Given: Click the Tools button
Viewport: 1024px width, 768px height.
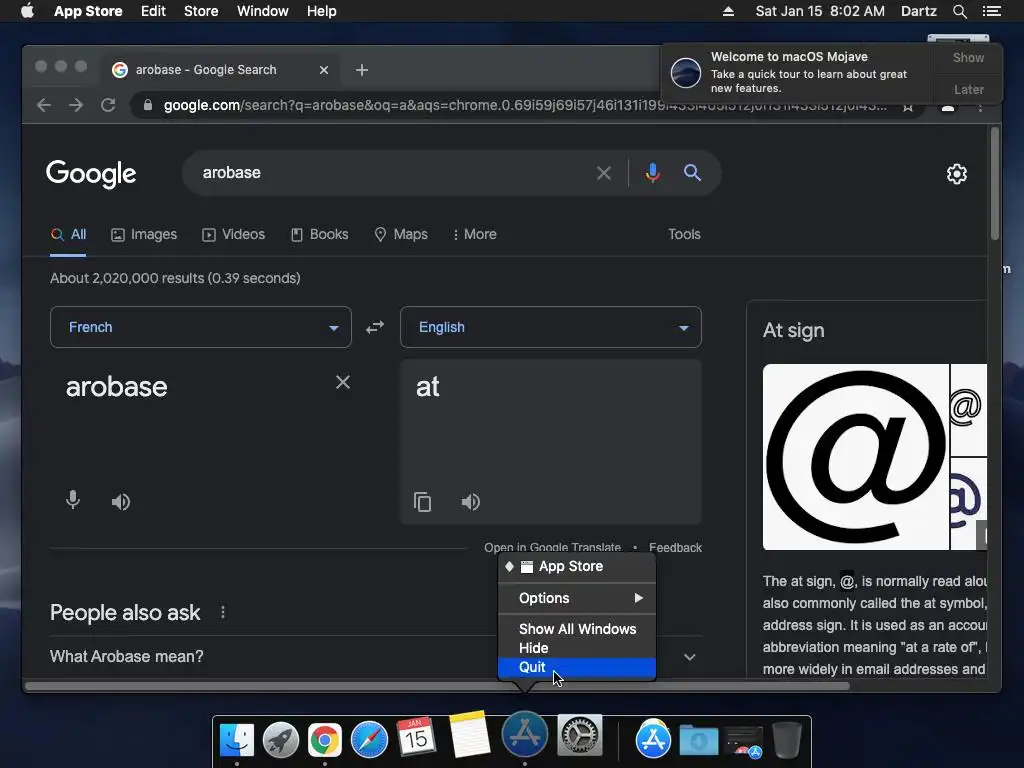Looking at the screenshot, I should tap(684, 234).
